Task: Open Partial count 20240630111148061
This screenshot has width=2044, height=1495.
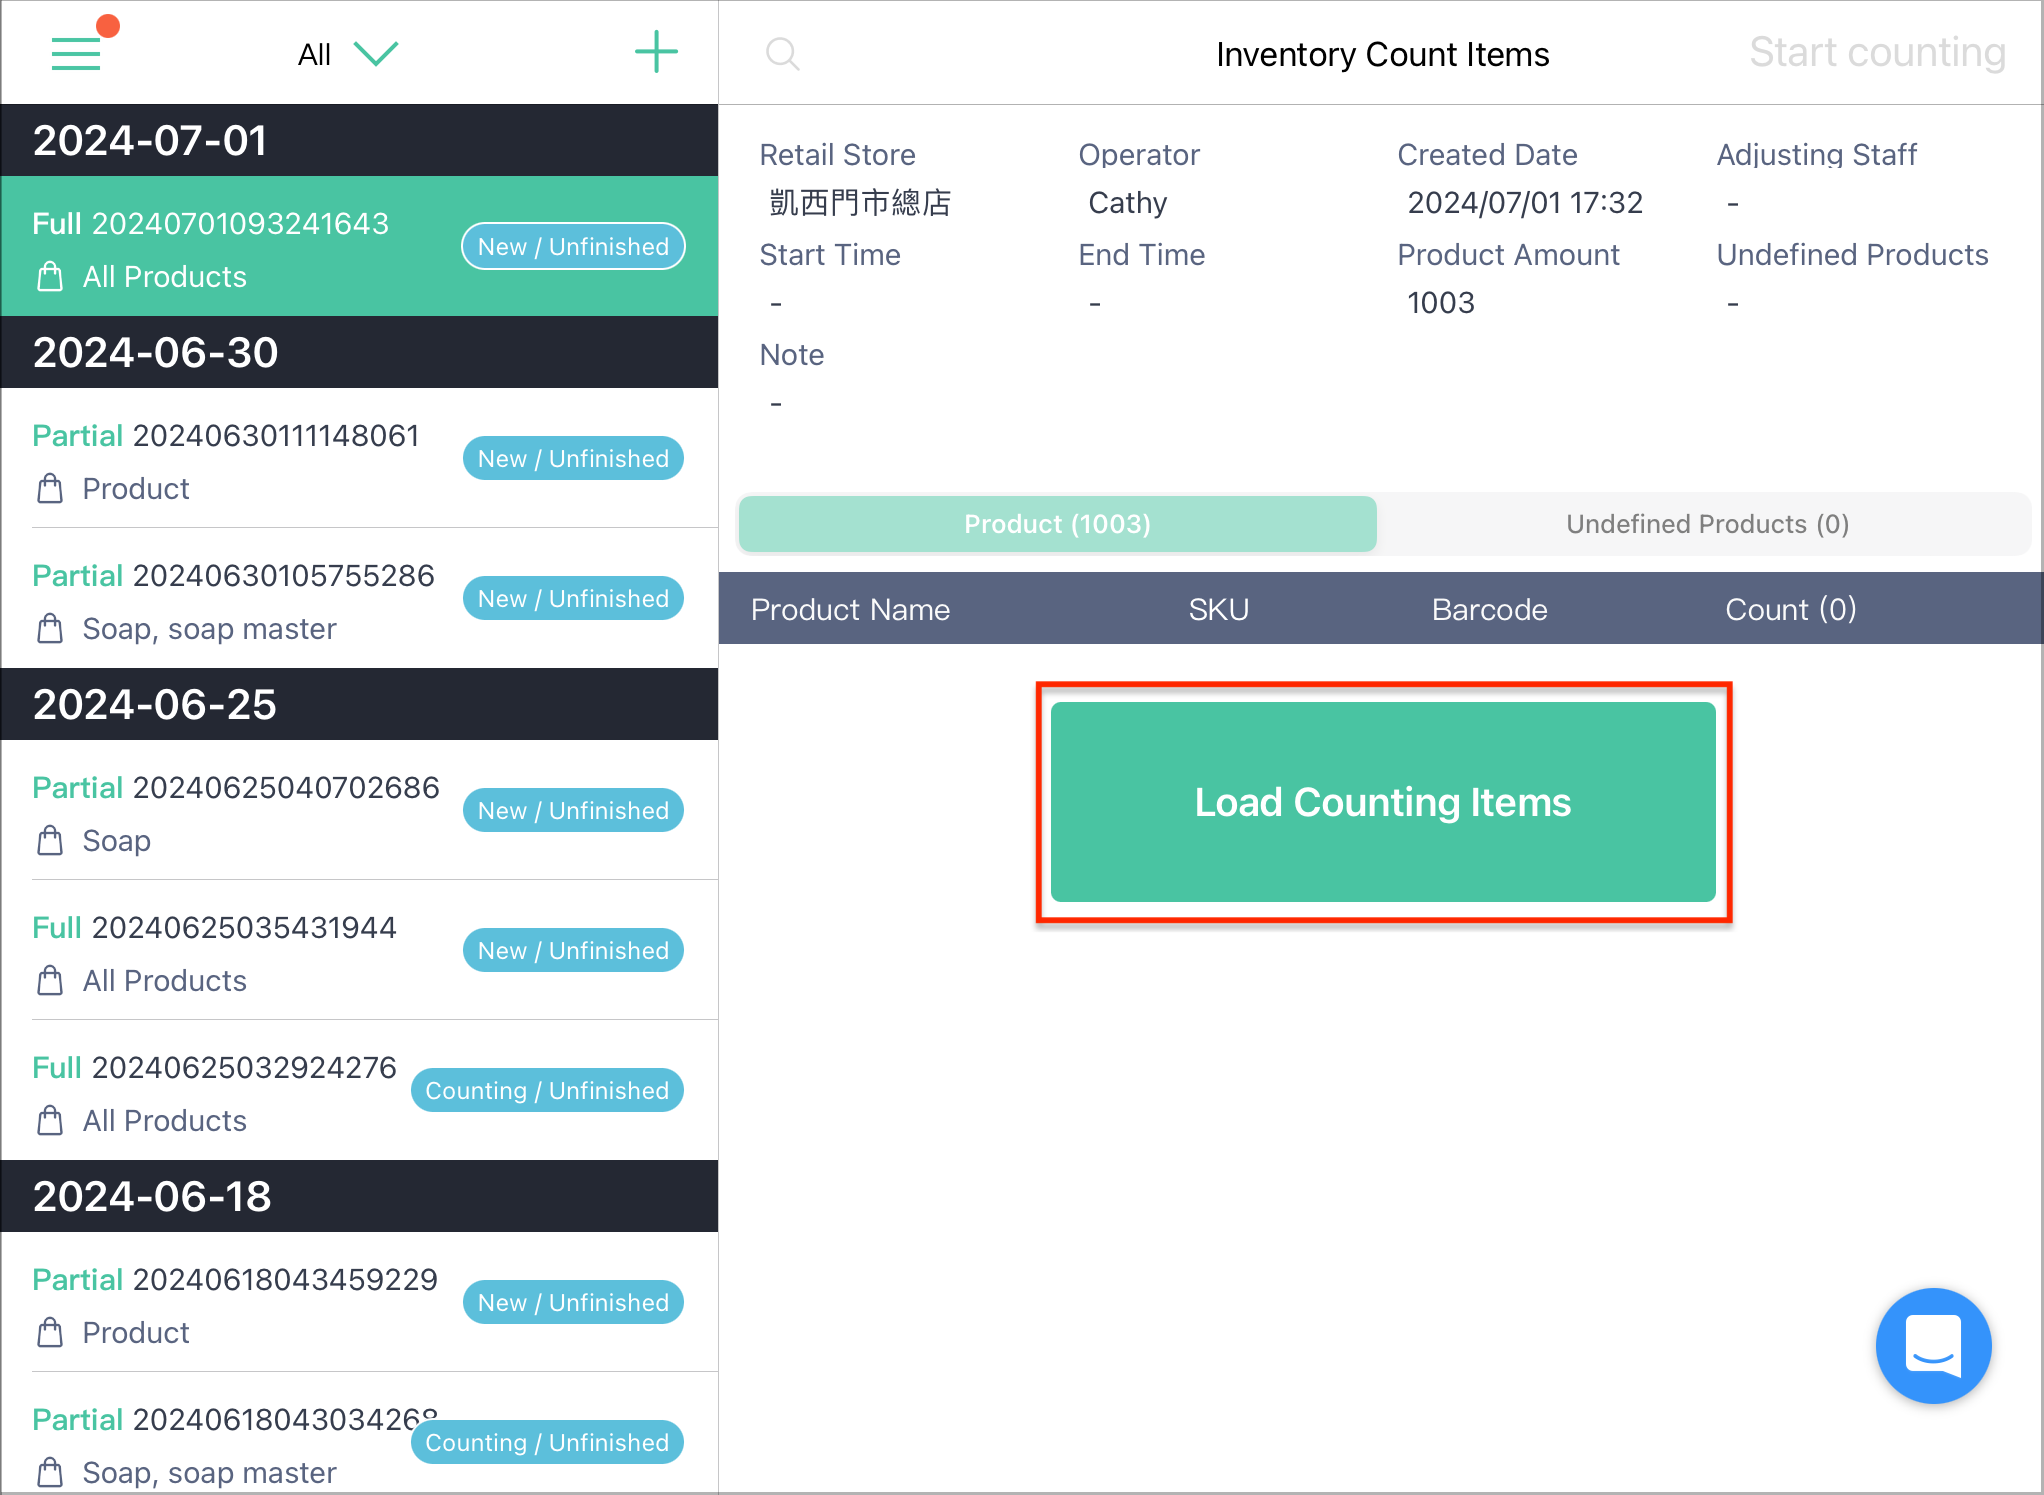Action: tap(359, 458)
